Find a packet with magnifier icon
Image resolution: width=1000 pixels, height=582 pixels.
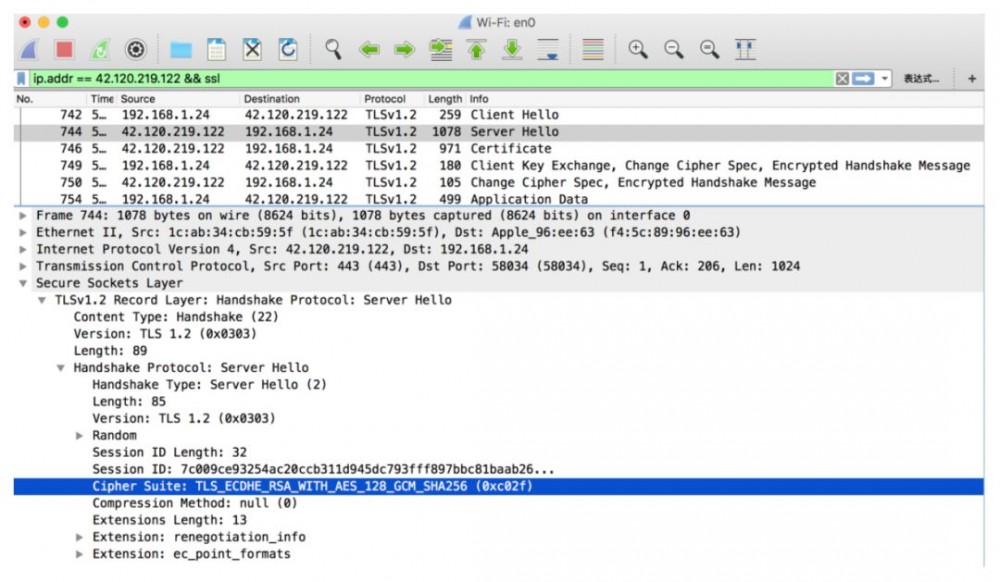(333, 50)
